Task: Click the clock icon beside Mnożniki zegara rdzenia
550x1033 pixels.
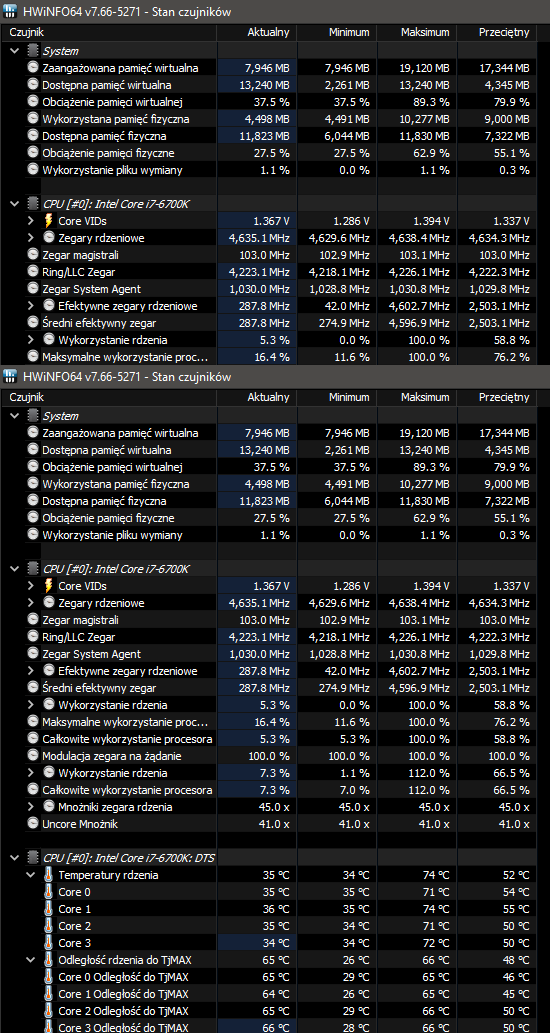Action: click(49, 806)
